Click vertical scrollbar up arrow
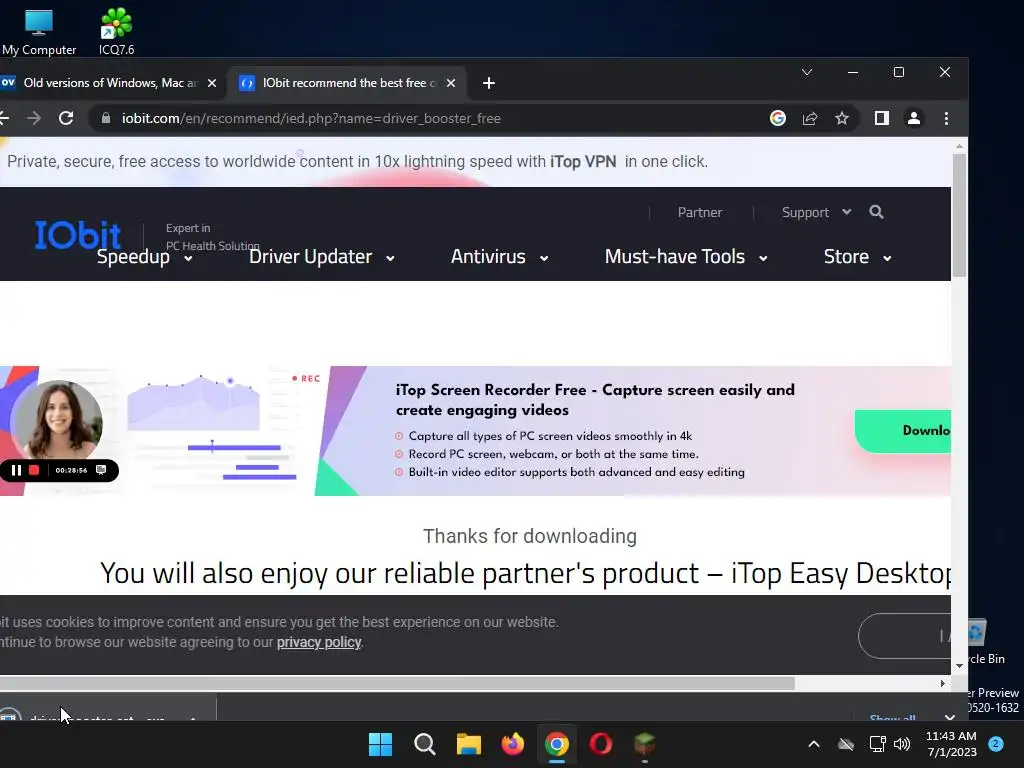The height and width of the screenshot is (768, 1024). point(959,147)
